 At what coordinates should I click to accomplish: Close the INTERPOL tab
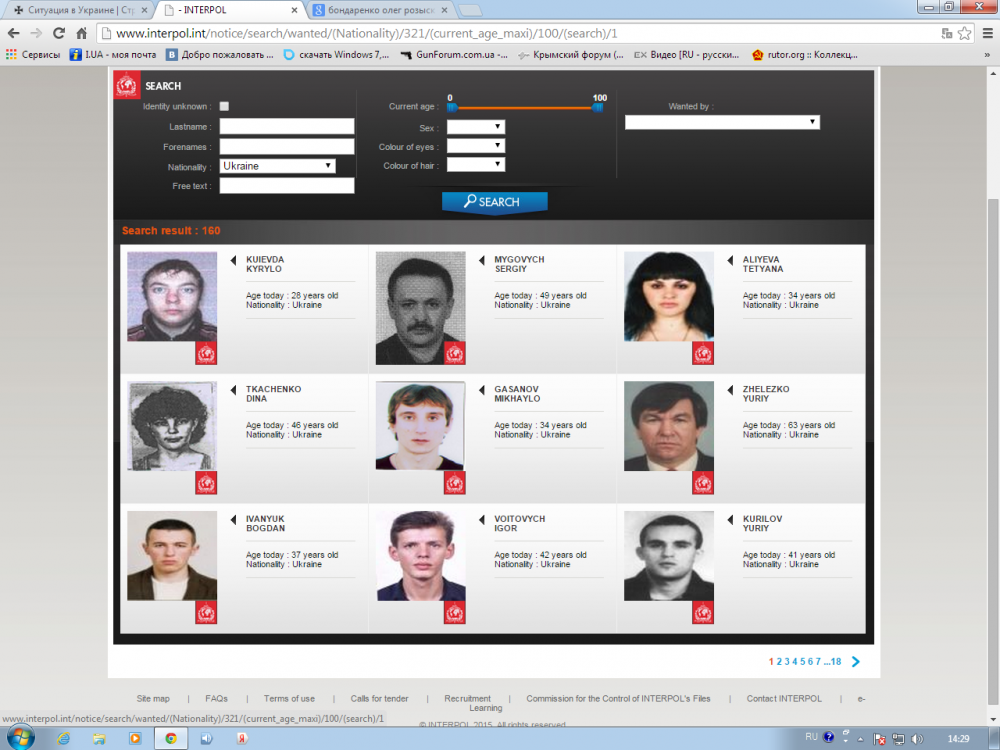click(x=294, y=10)
